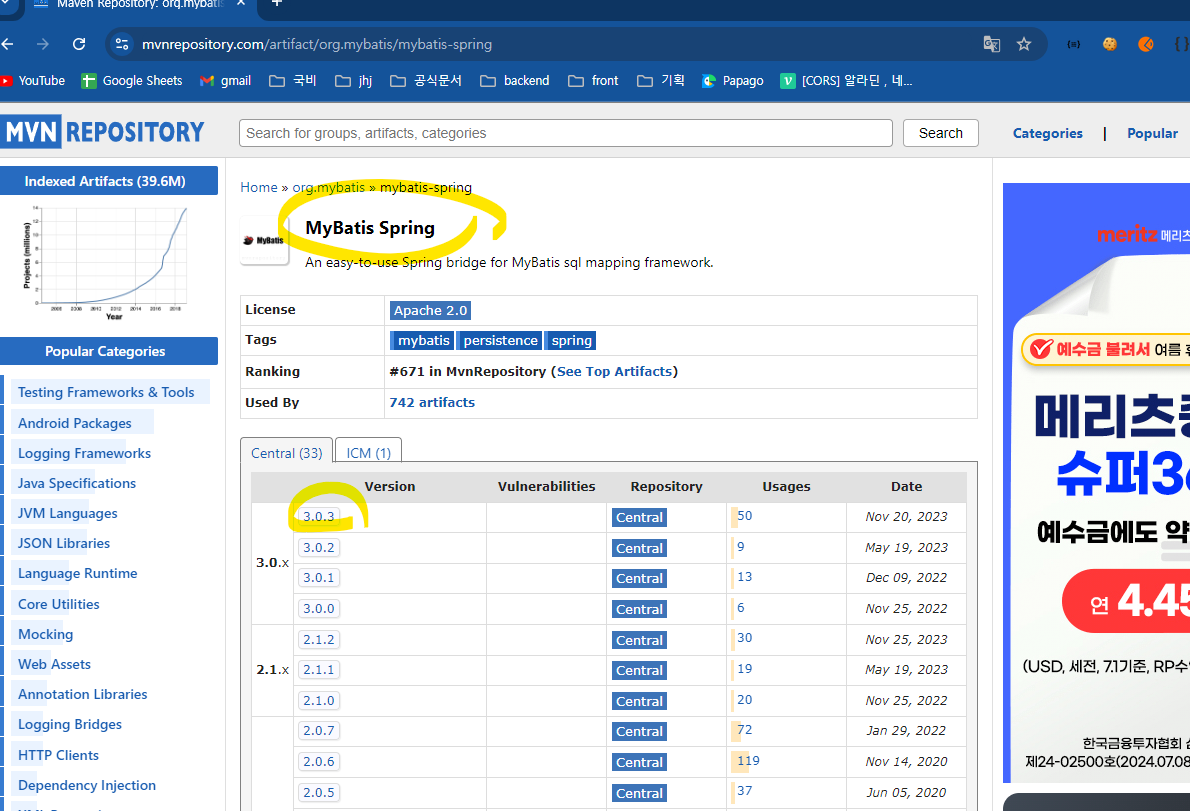Bookmark this page with star icon
This screenshot has width=1190, height=811.
point(1024,44)
